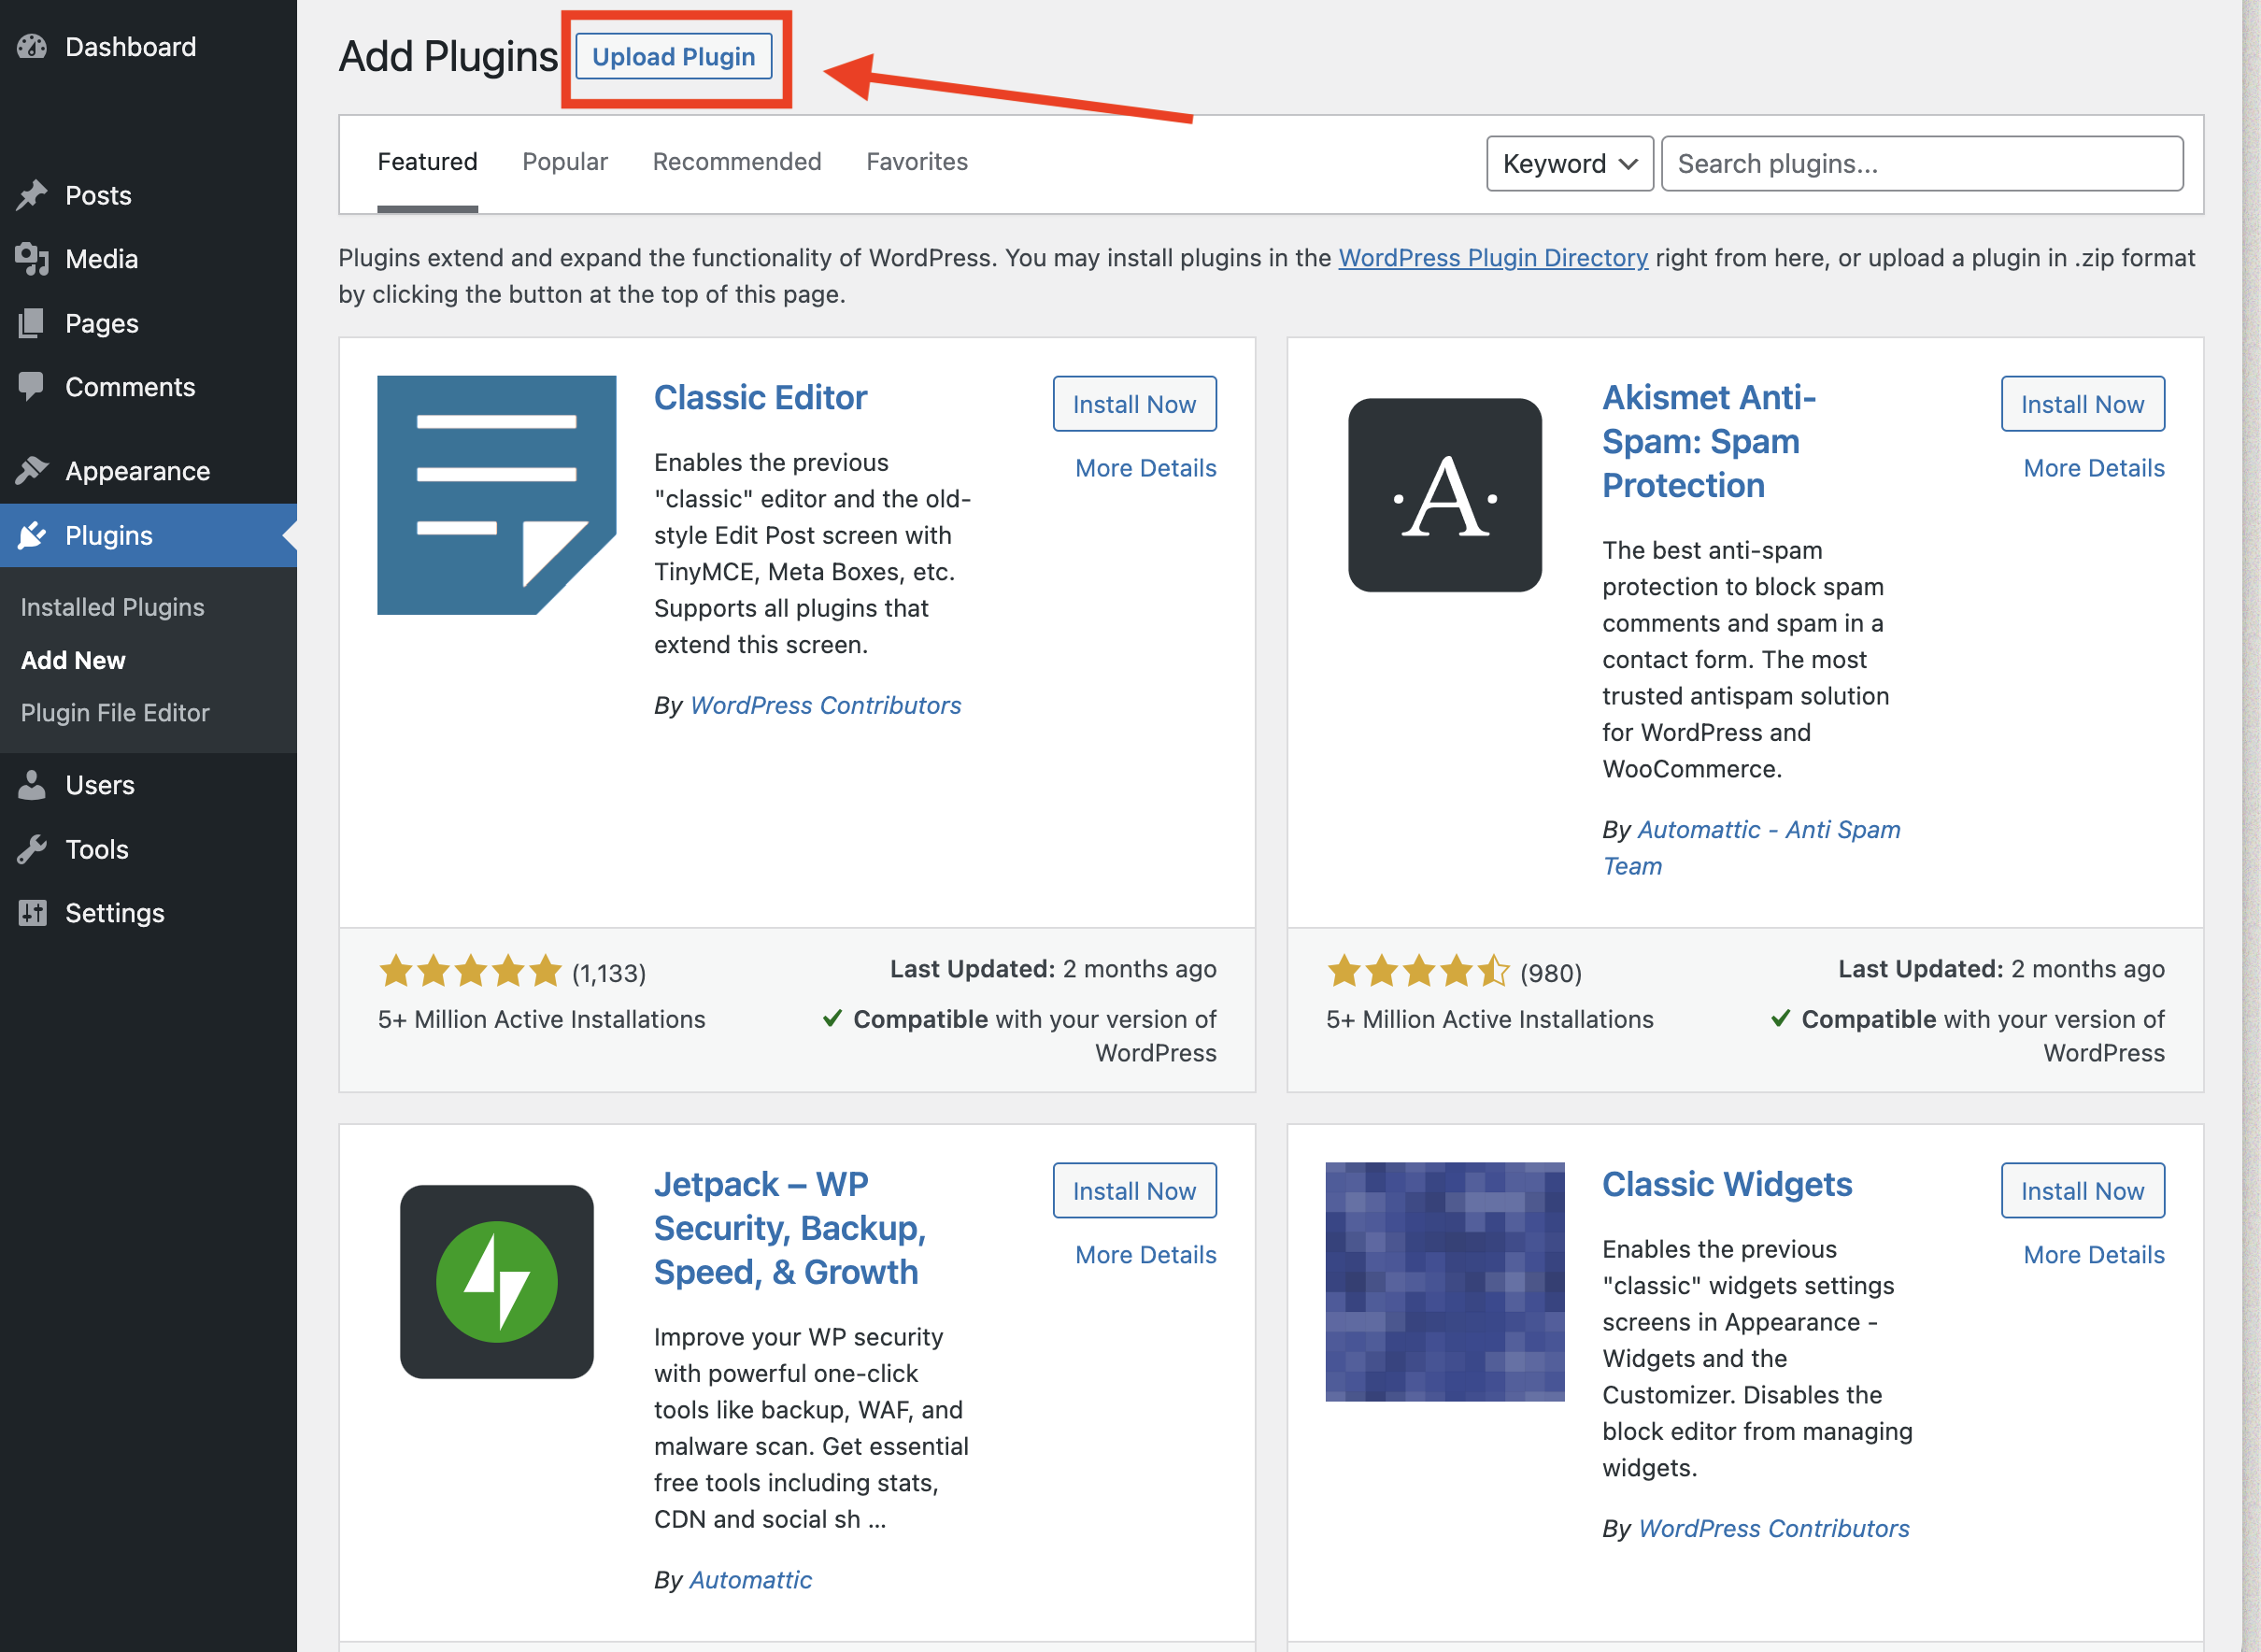Focus the Search plugins input field

[1922, 163]
